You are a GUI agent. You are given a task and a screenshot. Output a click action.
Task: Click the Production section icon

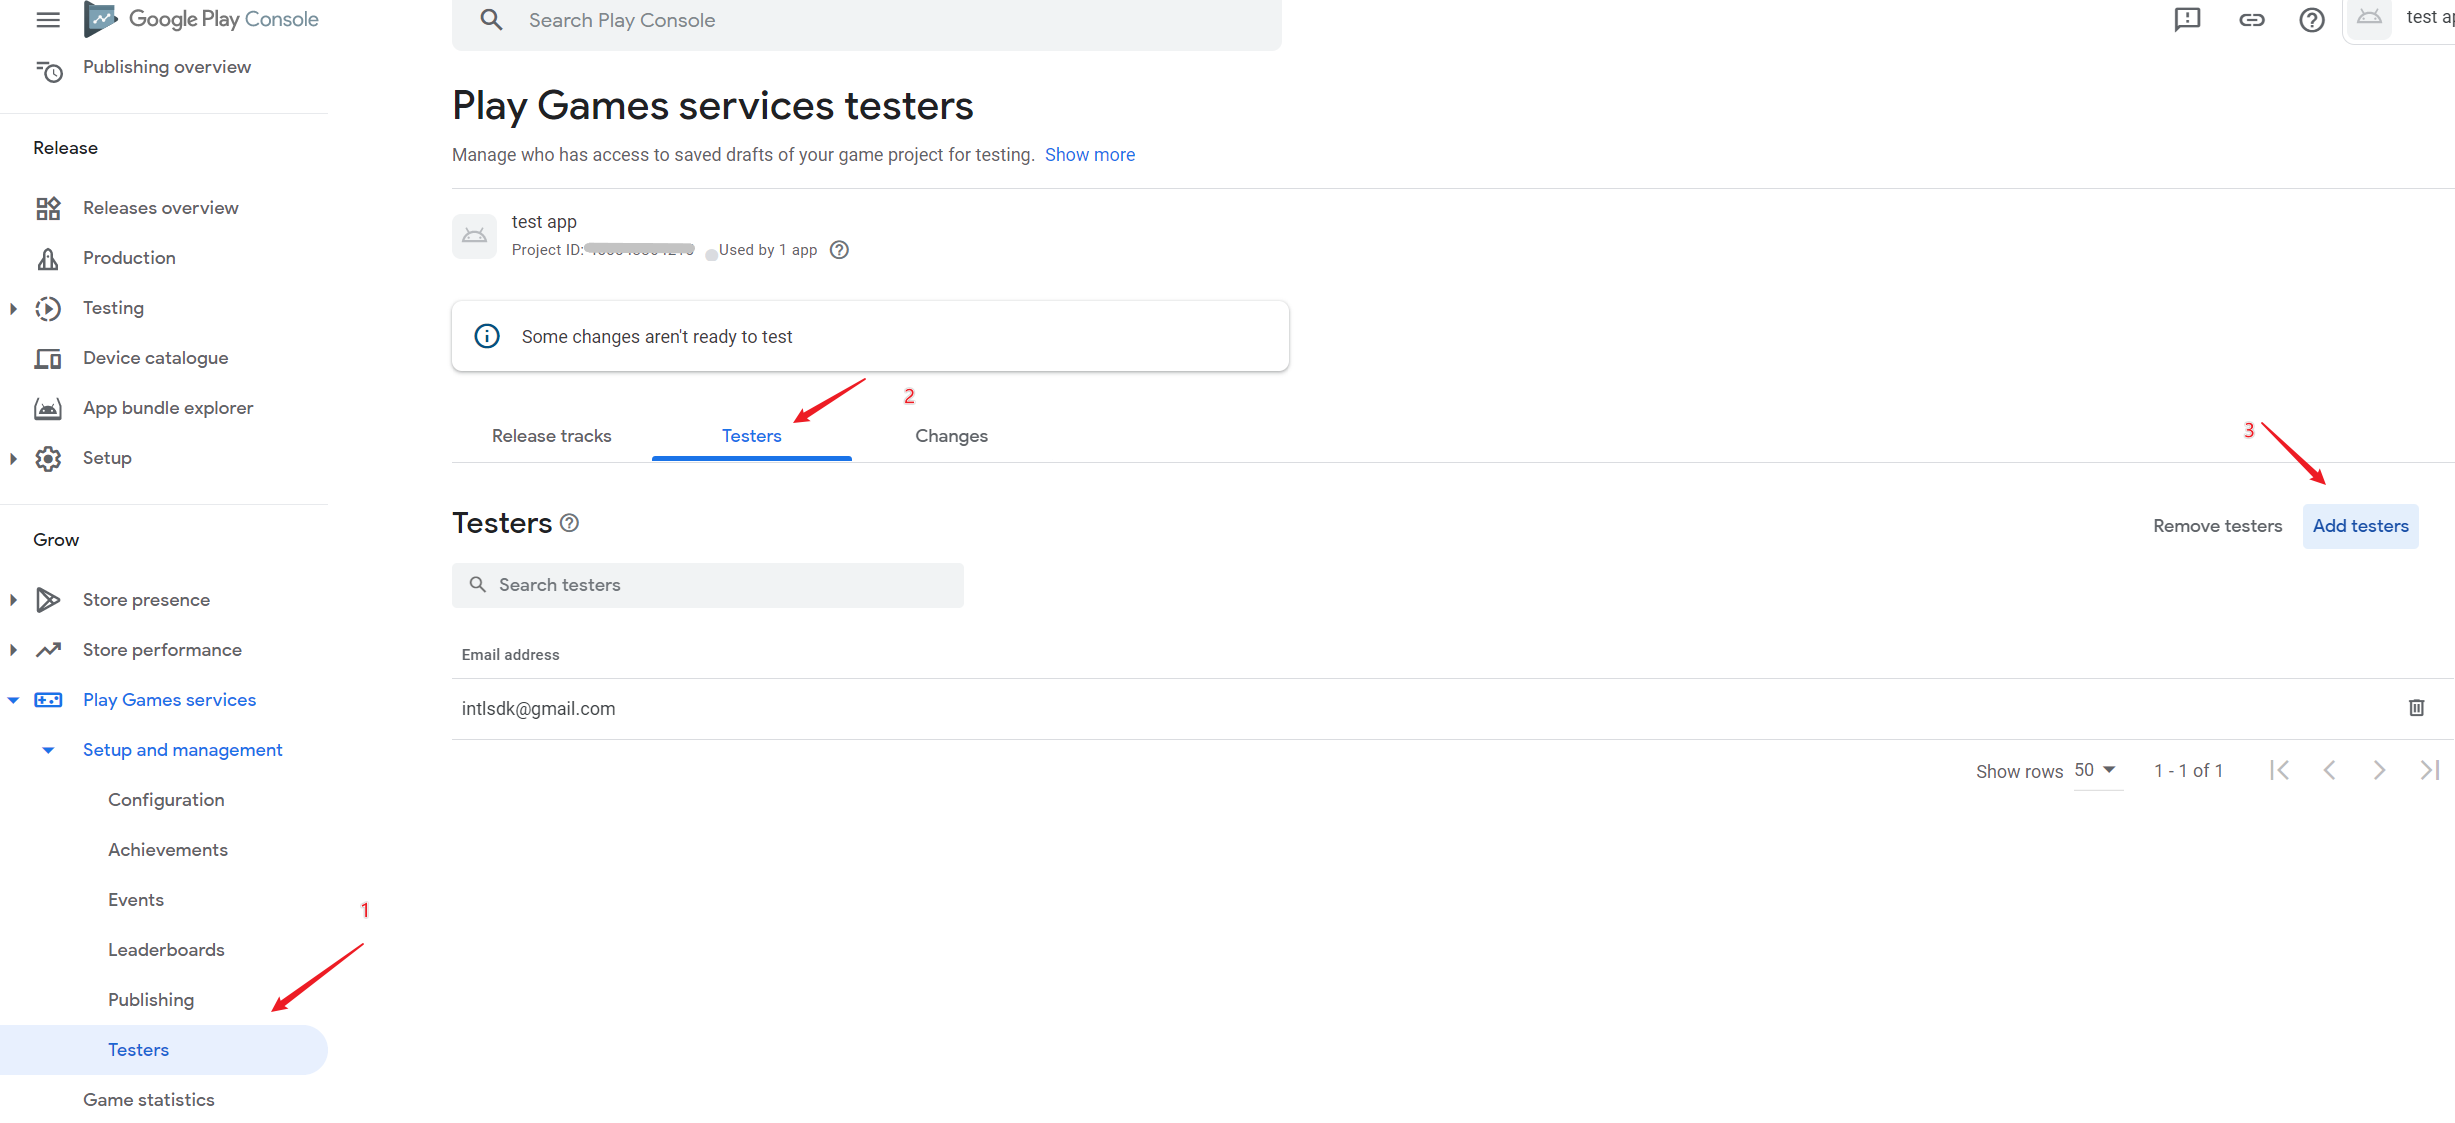click(x=47, y=258)
